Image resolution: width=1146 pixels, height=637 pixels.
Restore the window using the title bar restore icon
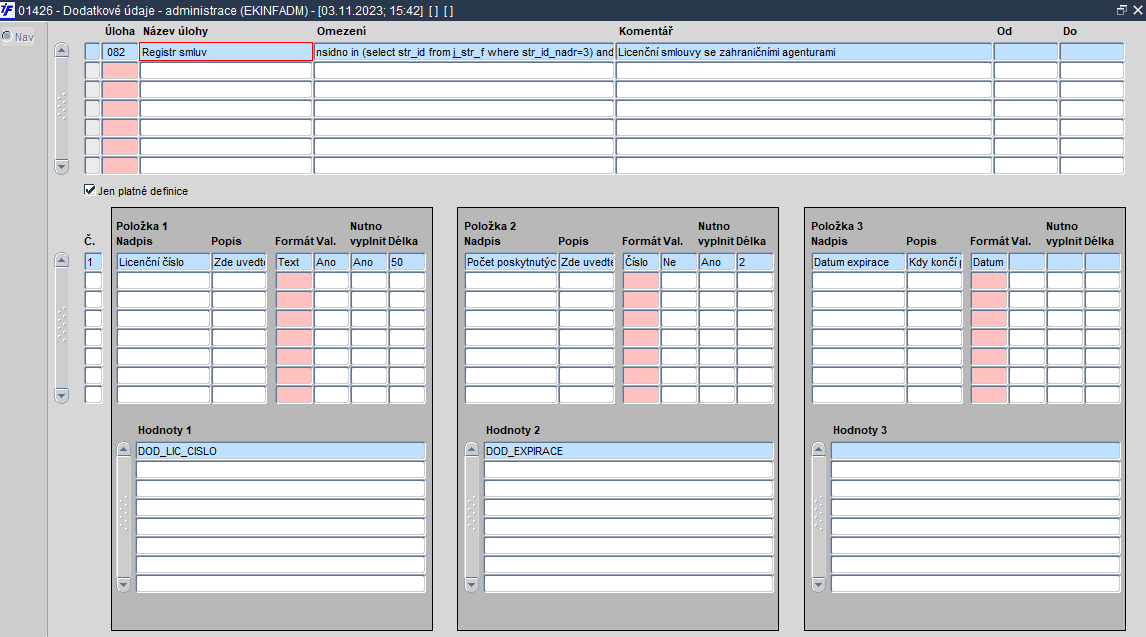pos(1122,10)
